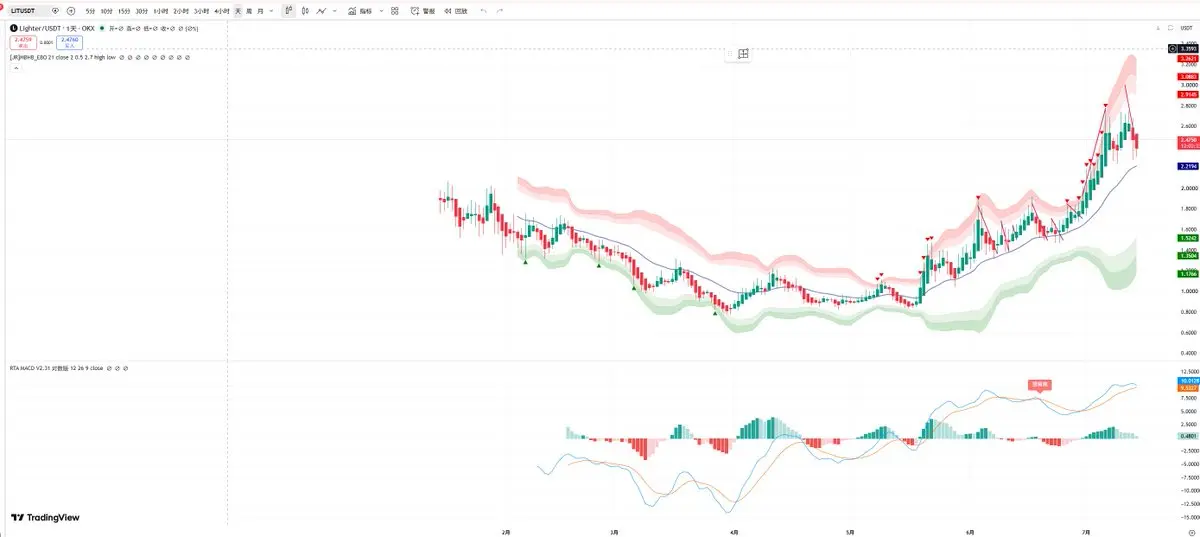Select the 4小时 interval

coord(221,10)
